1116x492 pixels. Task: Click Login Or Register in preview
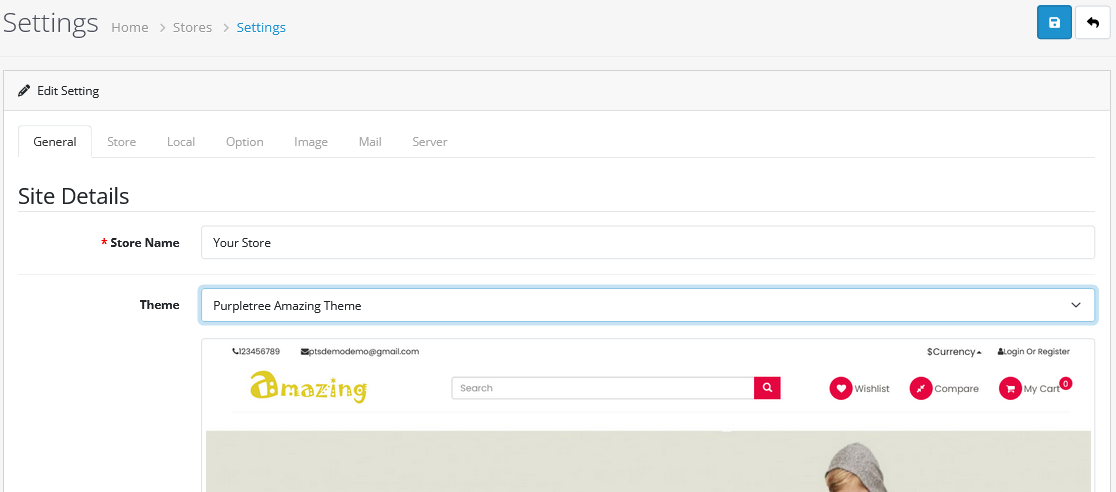[x=1033, y=352]
